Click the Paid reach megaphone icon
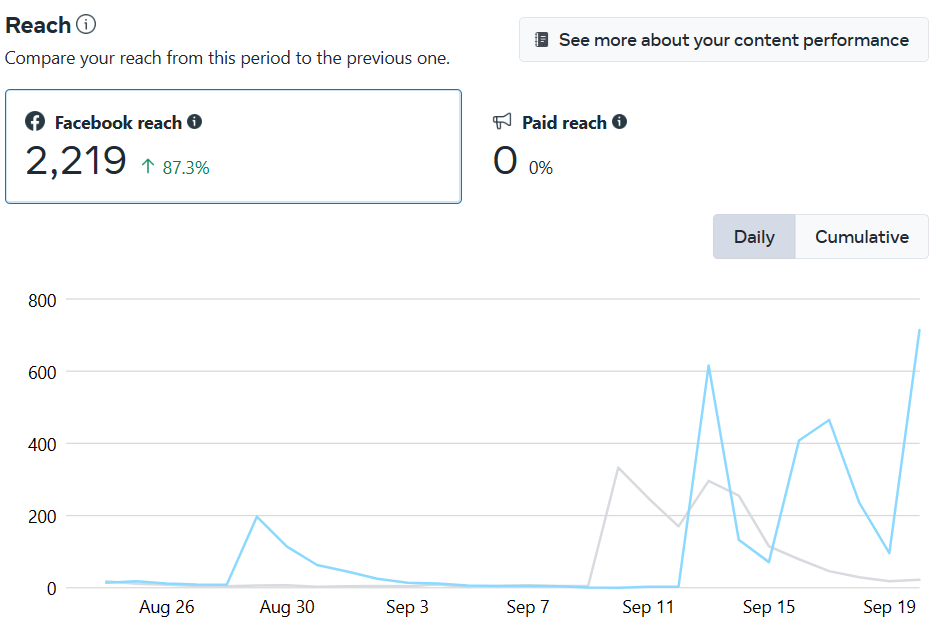 503,122
